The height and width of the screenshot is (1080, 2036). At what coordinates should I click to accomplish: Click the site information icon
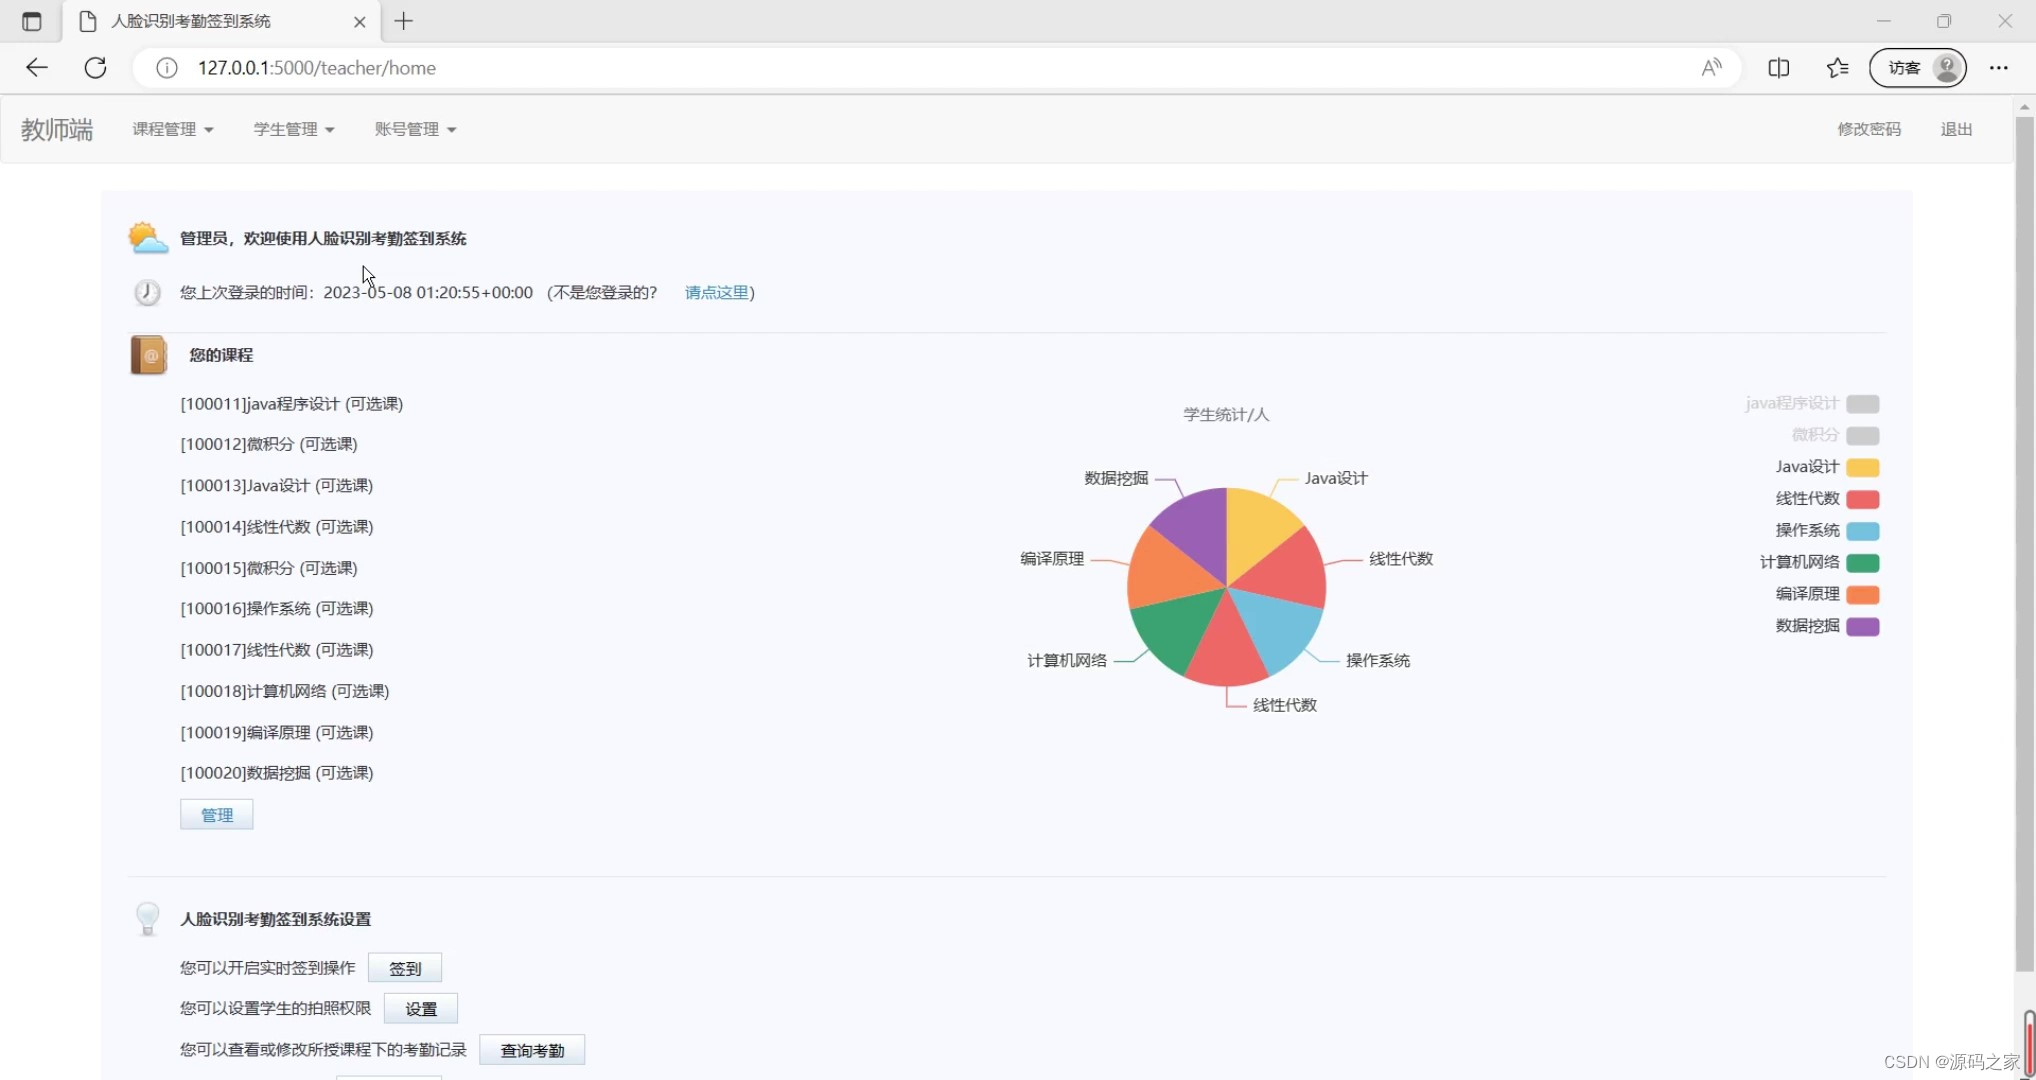[167, 68]
